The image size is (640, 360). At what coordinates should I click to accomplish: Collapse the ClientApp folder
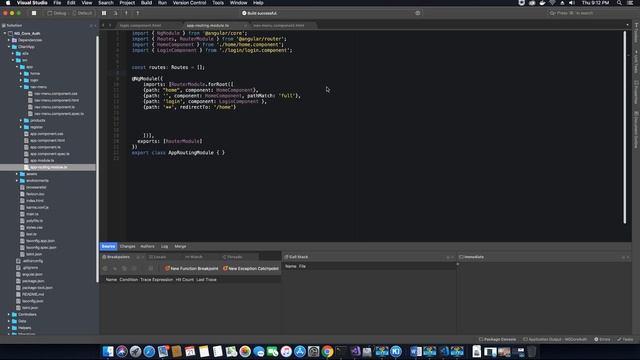click(x=9, y=47)
